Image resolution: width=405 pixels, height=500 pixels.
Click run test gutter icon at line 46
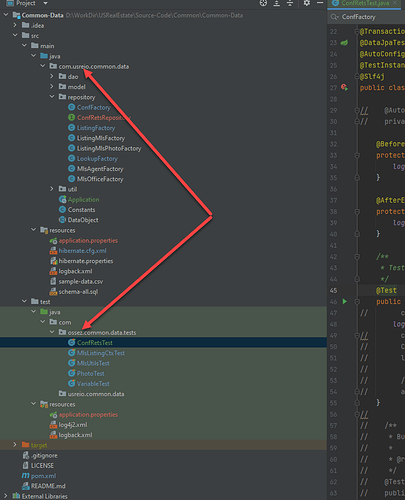(345, 301)
